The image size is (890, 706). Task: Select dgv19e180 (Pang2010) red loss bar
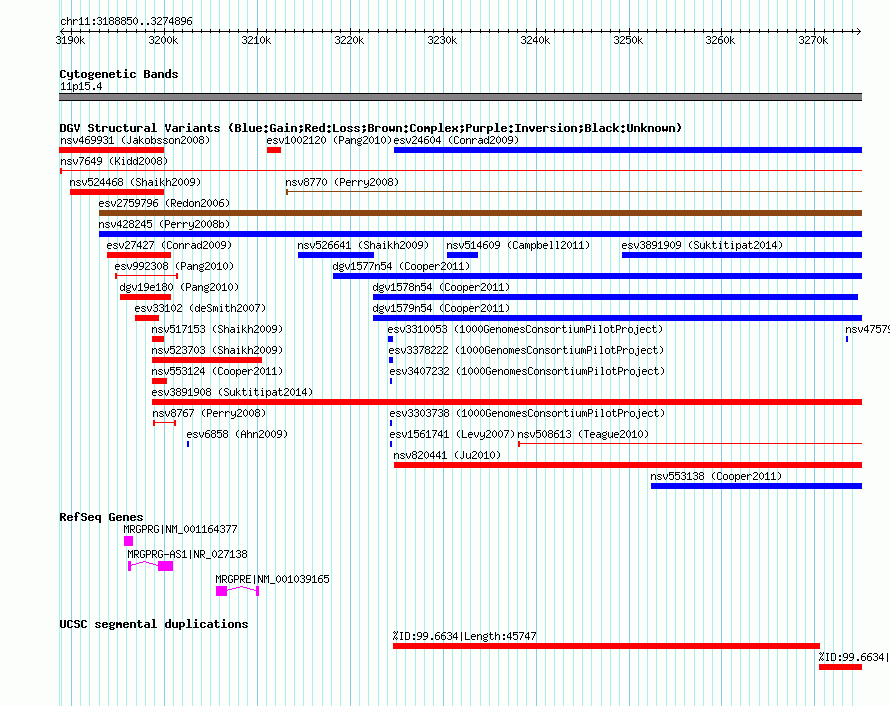coord(145,297)
